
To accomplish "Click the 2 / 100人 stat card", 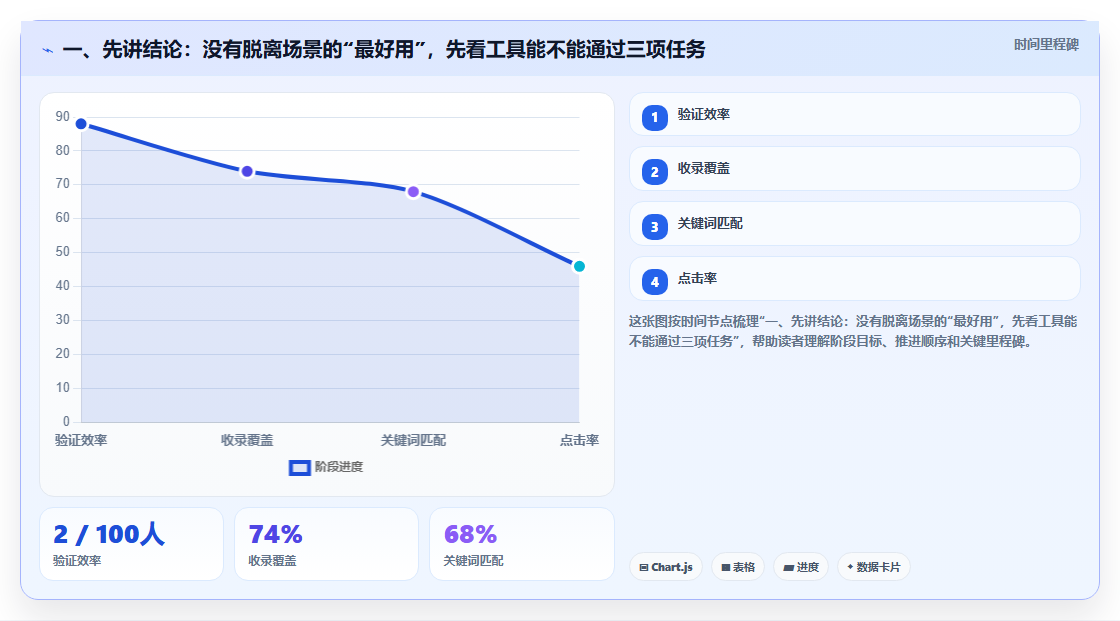I will 131,545.
